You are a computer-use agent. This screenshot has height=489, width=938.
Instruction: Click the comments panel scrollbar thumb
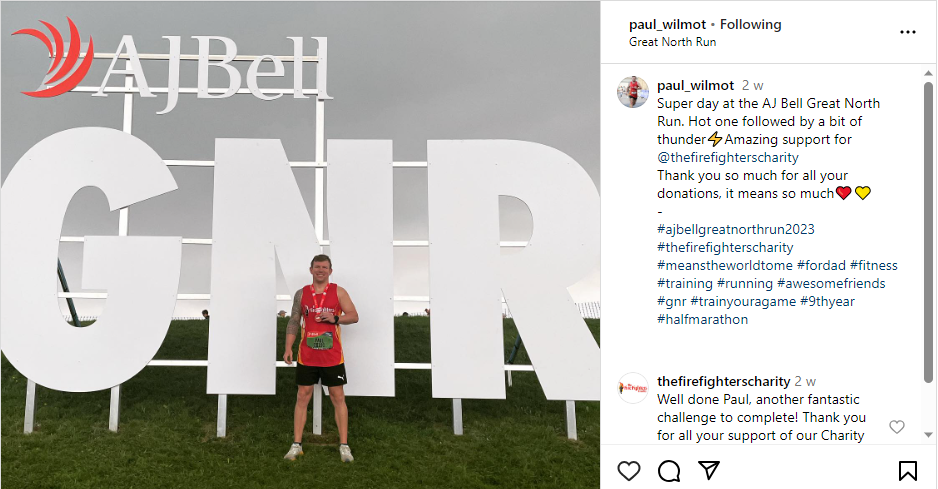click(928, 233)
